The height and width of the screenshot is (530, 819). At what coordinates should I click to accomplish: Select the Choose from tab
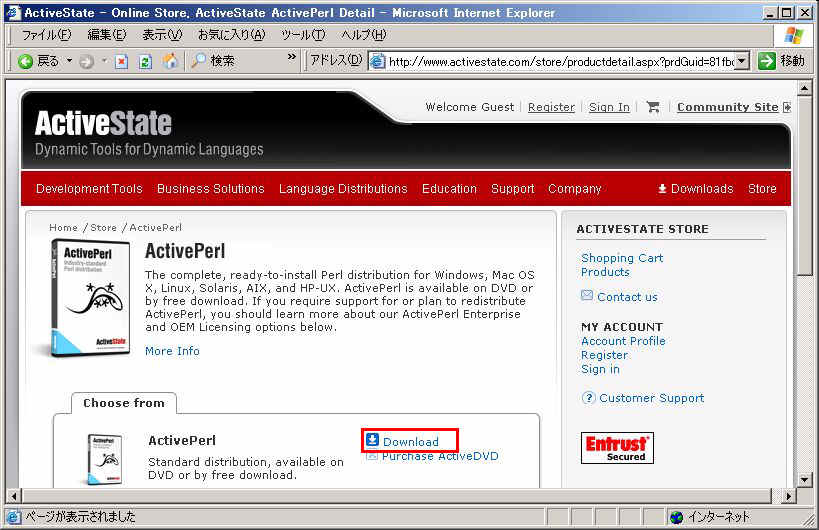(x=124, y=403)
